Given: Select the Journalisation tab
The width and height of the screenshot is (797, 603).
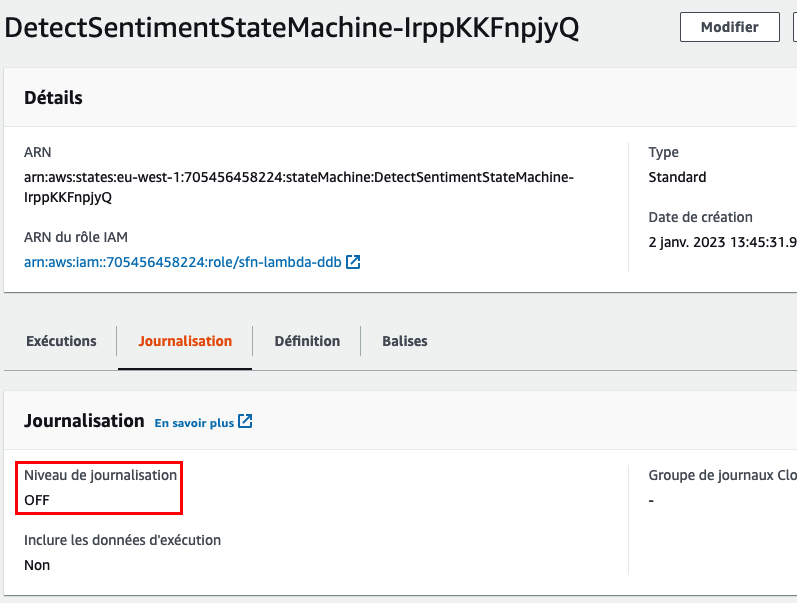Looking at the screenshot, I should (185, 341).
